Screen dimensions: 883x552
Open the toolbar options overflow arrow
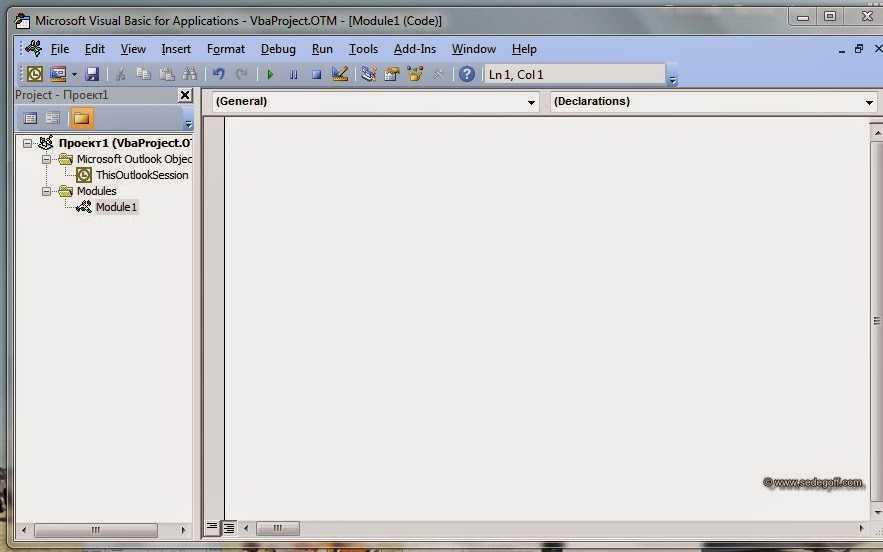[x=672, y=80]
